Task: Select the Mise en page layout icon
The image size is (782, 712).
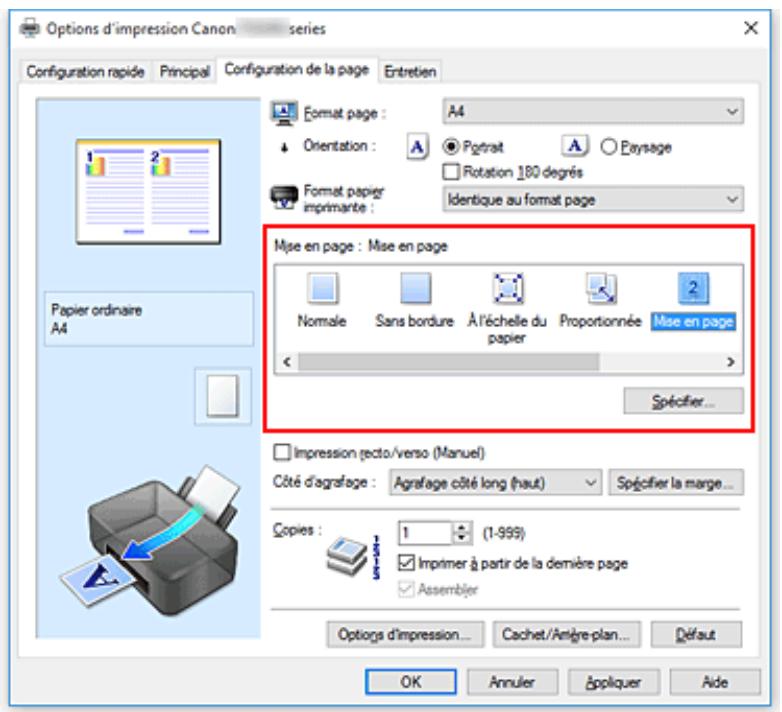Action: click(693, 288)
